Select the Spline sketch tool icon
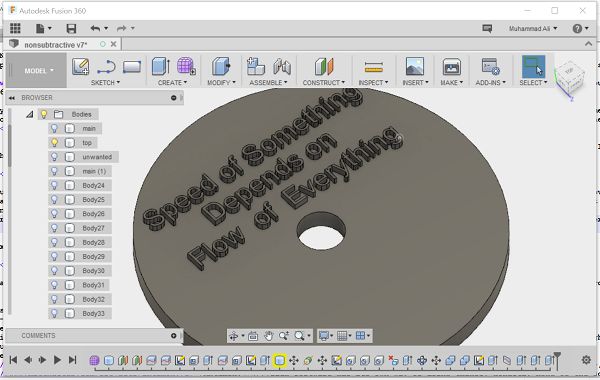 (x=106, y=67)
